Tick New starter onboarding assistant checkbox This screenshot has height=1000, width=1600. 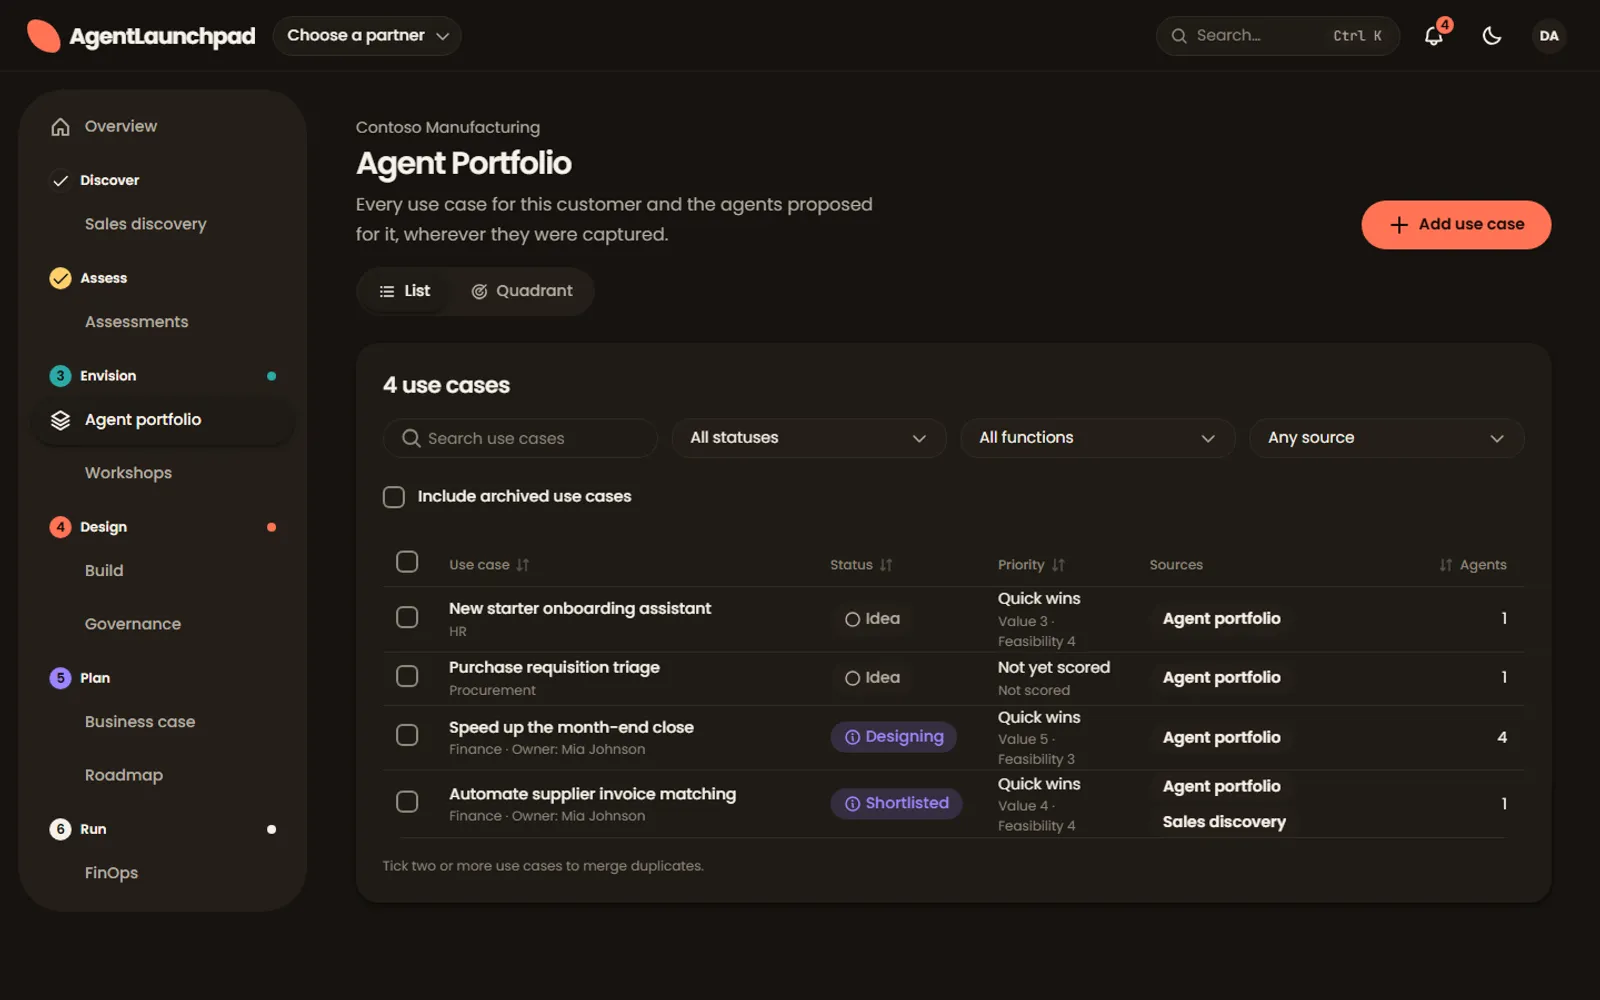click(x=407, y=618)
